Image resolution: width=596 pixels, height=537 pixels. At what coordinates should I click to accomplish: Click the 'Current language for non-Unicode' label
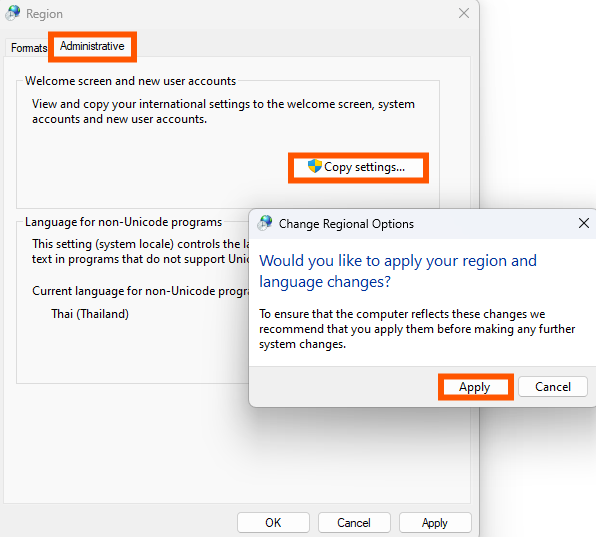coord(140,291)
